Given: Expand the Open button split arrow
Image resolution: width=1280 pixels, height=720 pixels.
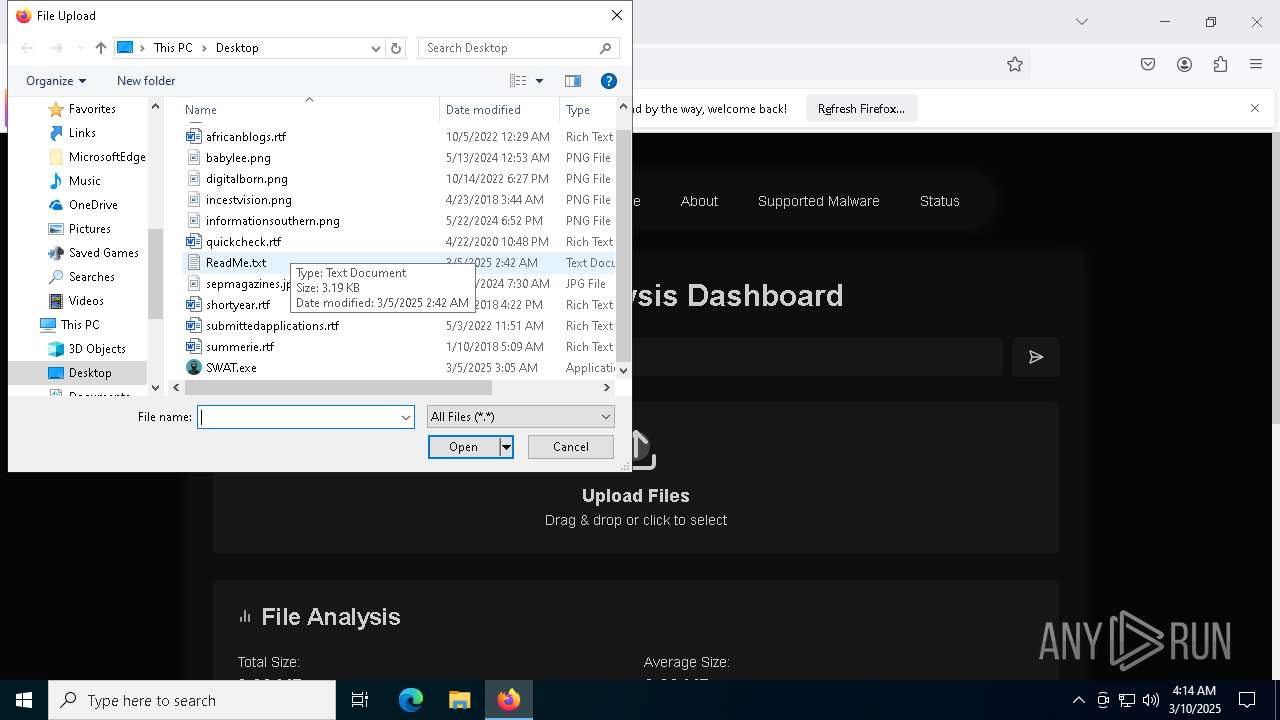Looking at the screenshot, I should [506, 447].
